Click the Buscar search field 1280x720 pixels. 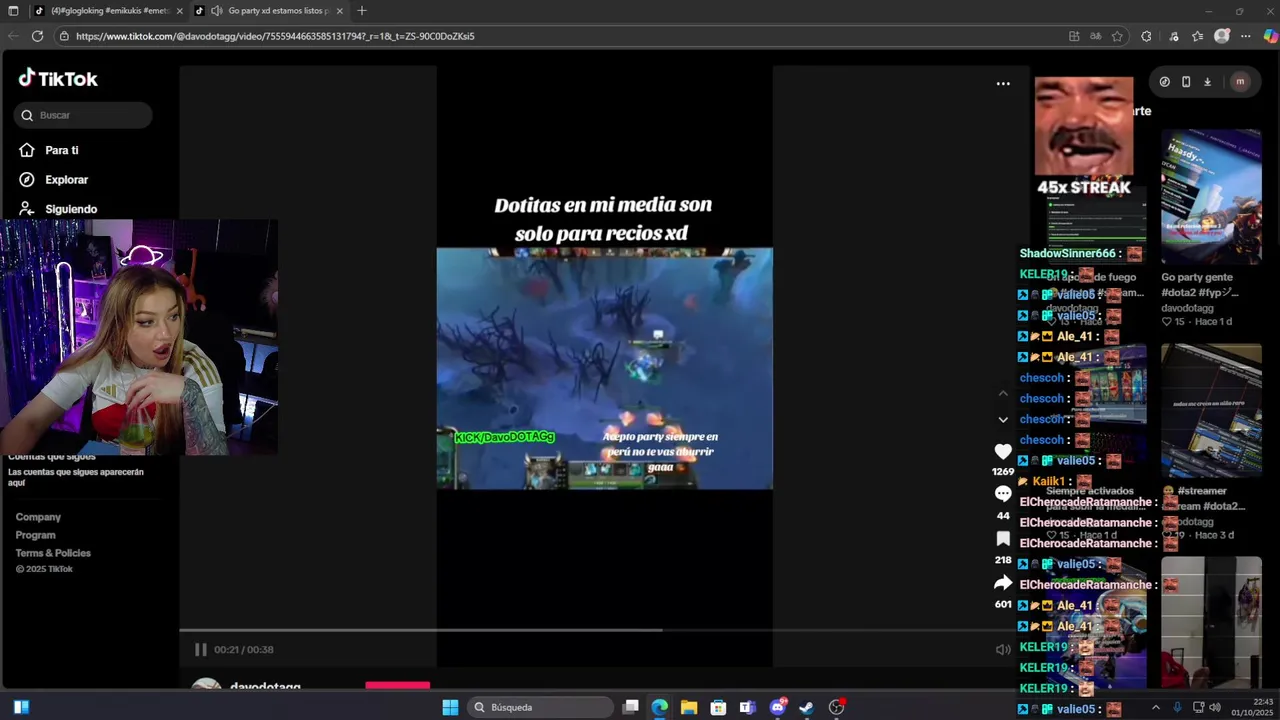(x=83, y=115)
